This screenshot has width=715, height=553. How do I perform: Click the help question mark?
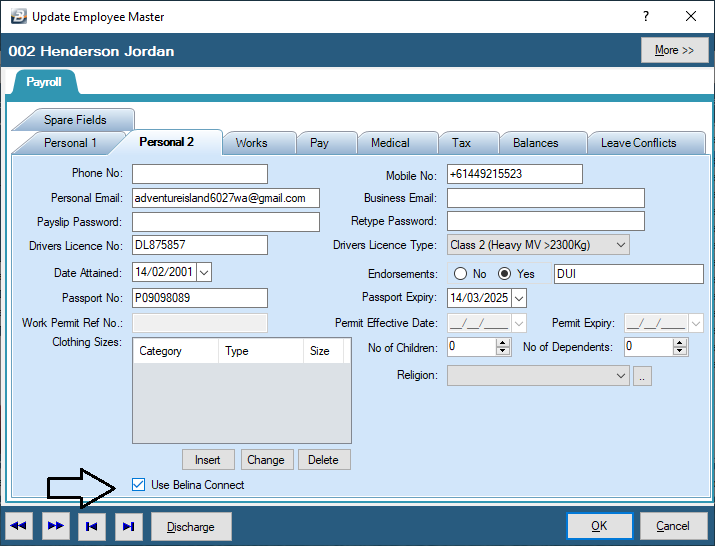point(646,16)
